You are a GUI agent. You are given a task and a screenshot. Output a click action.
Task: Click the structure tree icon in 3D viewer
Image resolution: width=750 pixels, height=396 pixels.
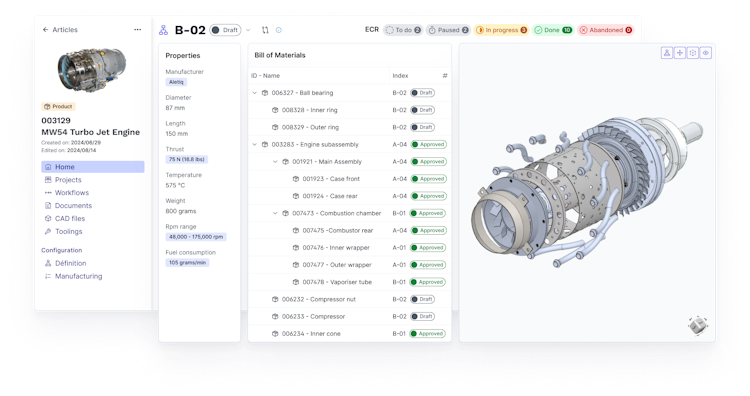[667, 53]
